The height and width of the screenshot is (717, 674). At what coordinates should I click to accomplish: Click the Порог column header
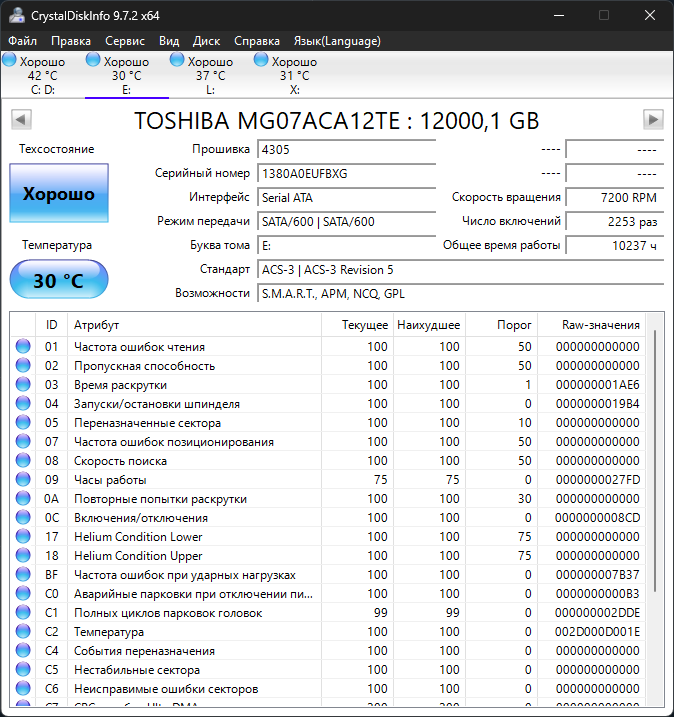(501, 325)
